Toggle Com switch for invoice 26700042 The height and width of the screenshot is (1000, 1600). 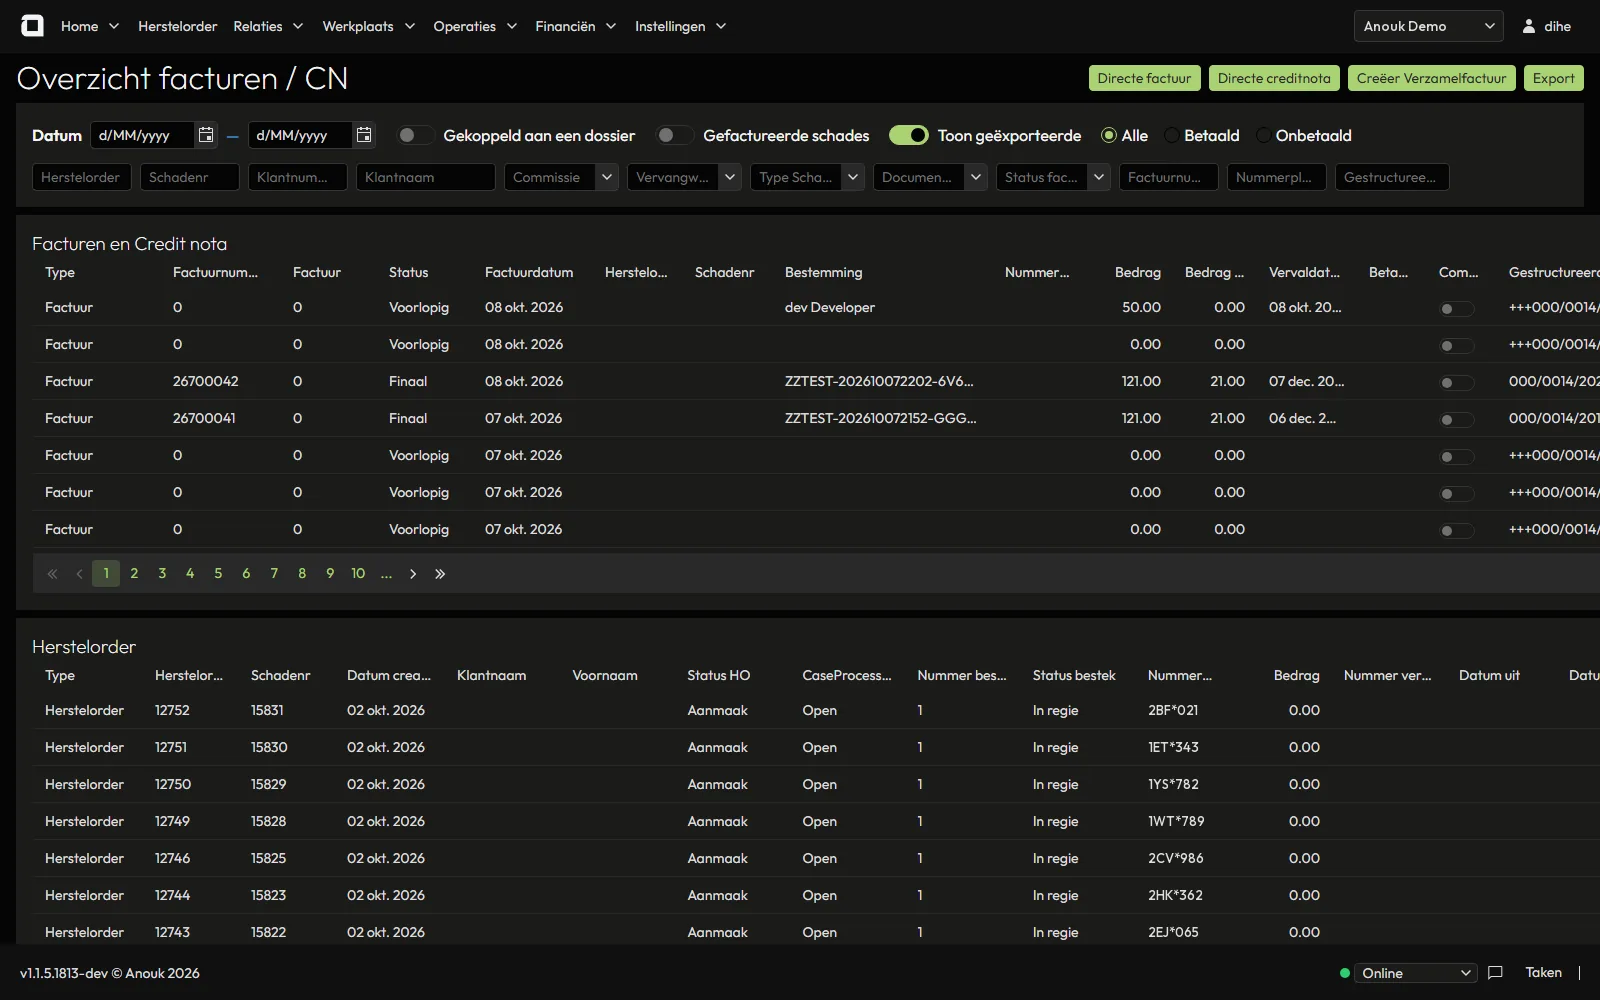pyautogui.click(x=1456, y=383)
